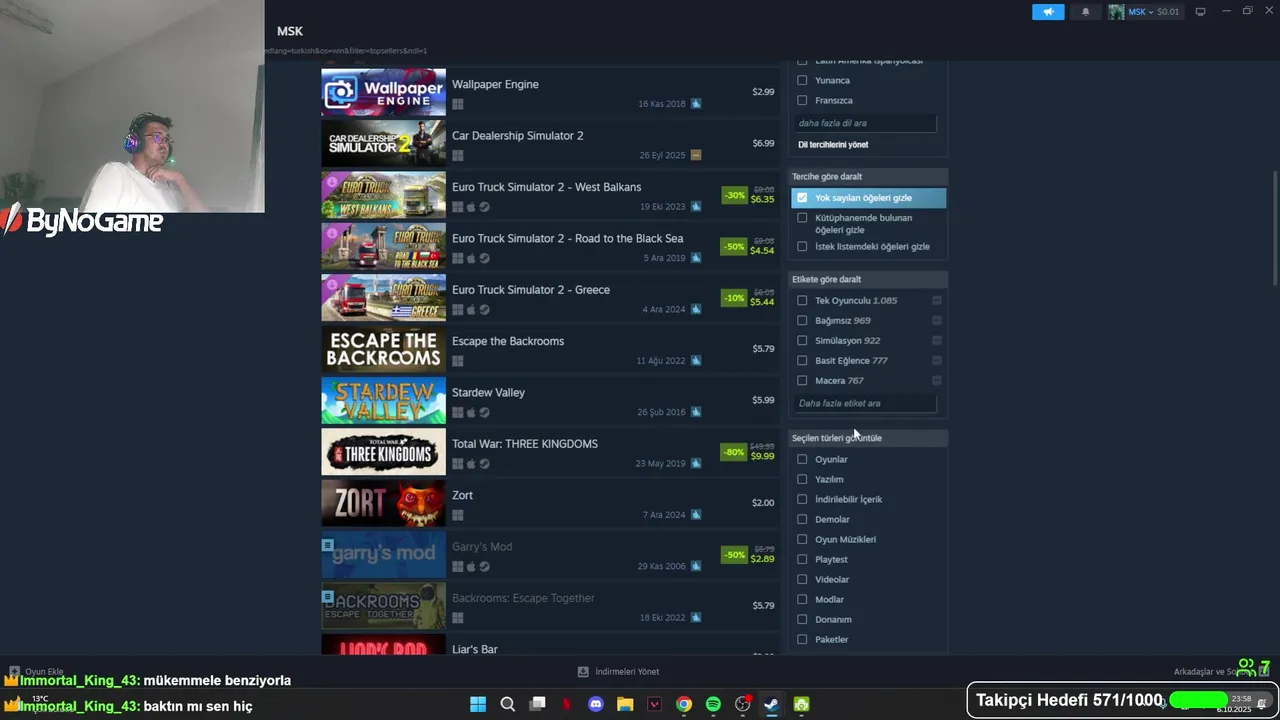Uncheck Yok sayılan öğeleri gizle
Image resolution: width=1280 pixels, height=720 pixels.
click(x=802, y=198)
